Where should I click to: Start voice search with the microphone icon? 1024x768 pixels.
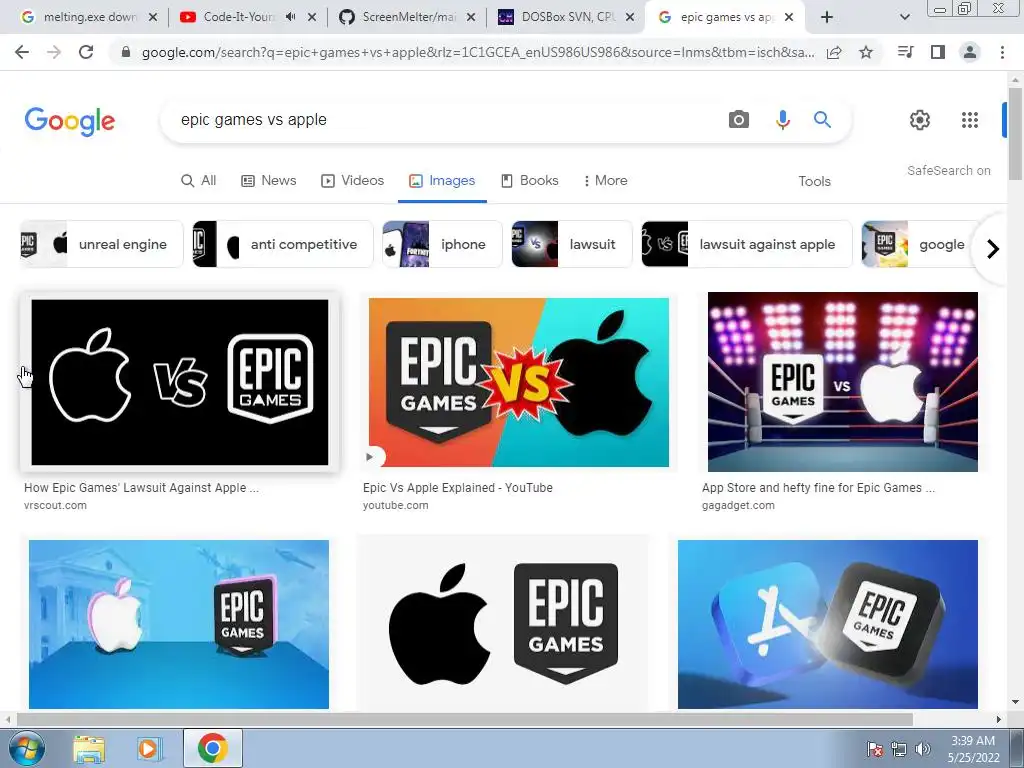(782, 120)
